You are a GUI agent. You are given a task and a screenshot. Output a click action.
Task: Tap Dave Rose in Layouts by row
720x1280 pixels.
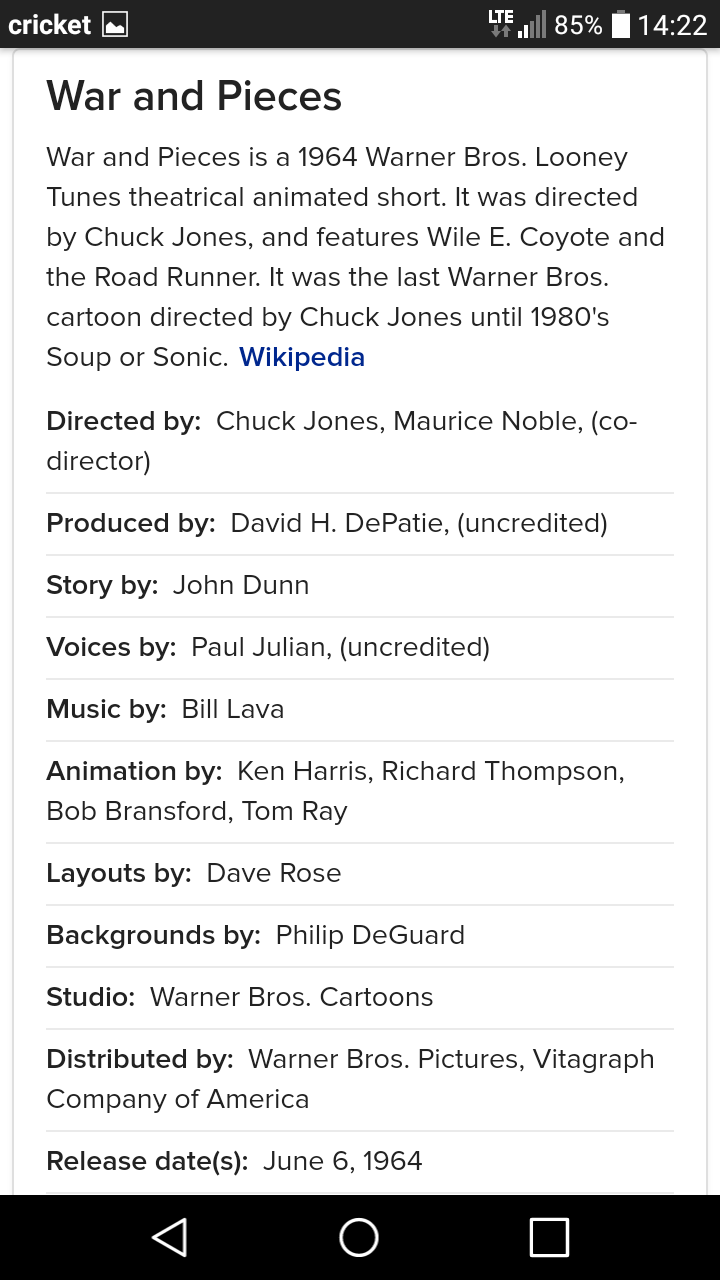274,873
